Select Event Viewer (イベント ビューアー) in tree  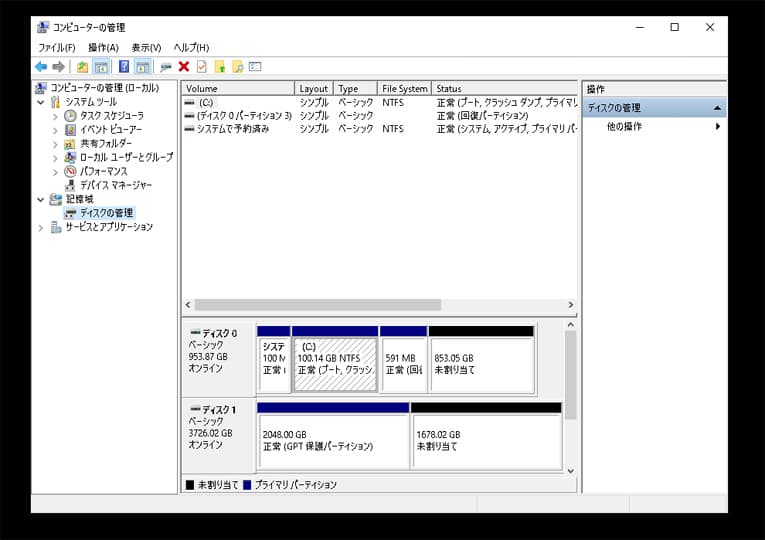click(110, 130)
